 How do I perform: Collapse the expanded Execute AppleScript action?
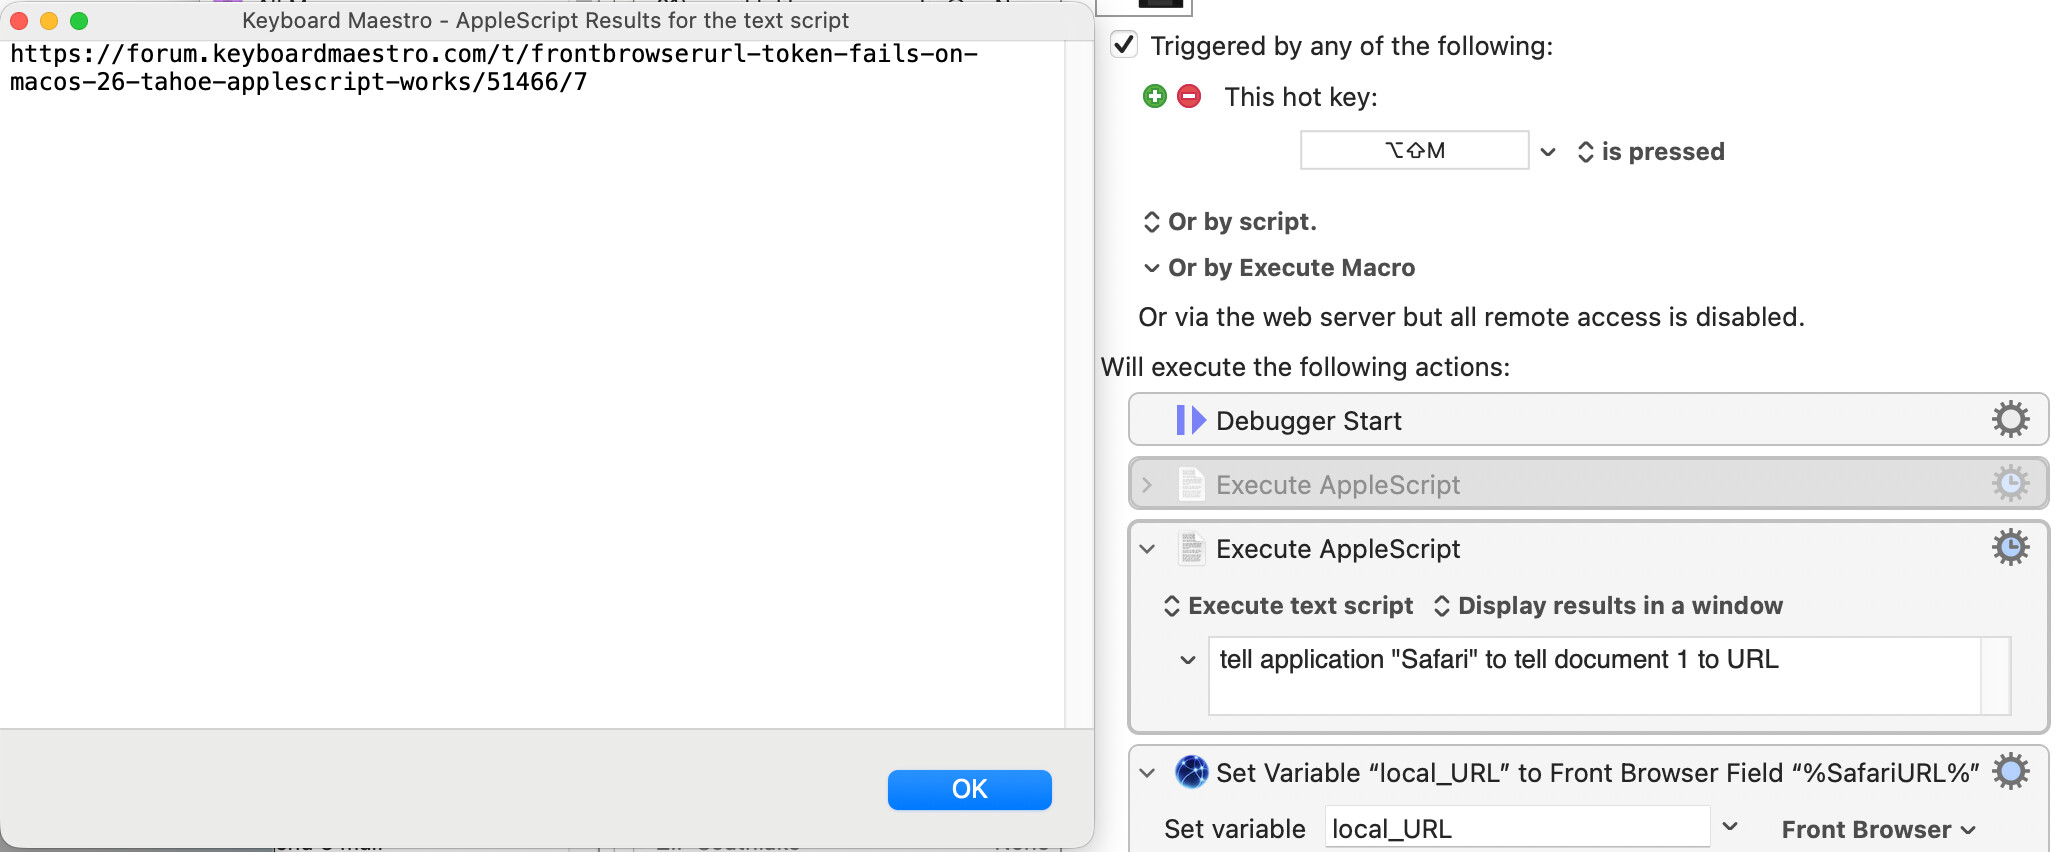point(1147,549)
